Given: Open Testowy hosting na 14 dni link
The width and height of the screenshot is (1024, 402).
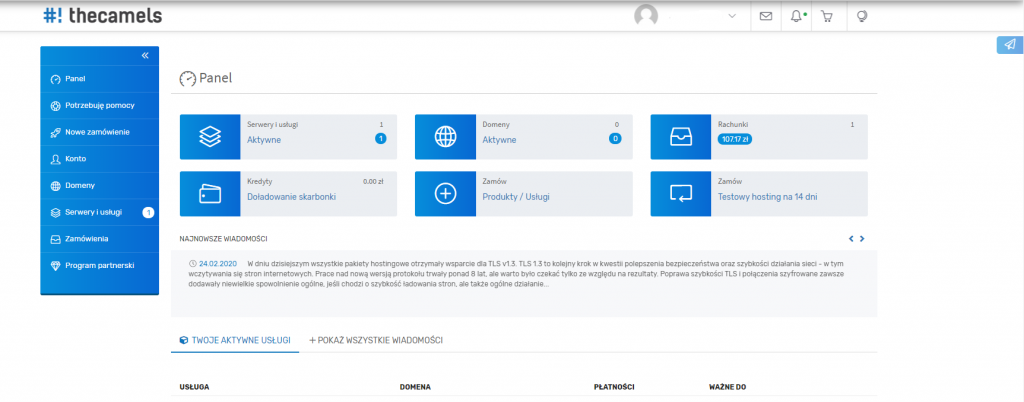Looking at the screenshot, I should [767, 196].
